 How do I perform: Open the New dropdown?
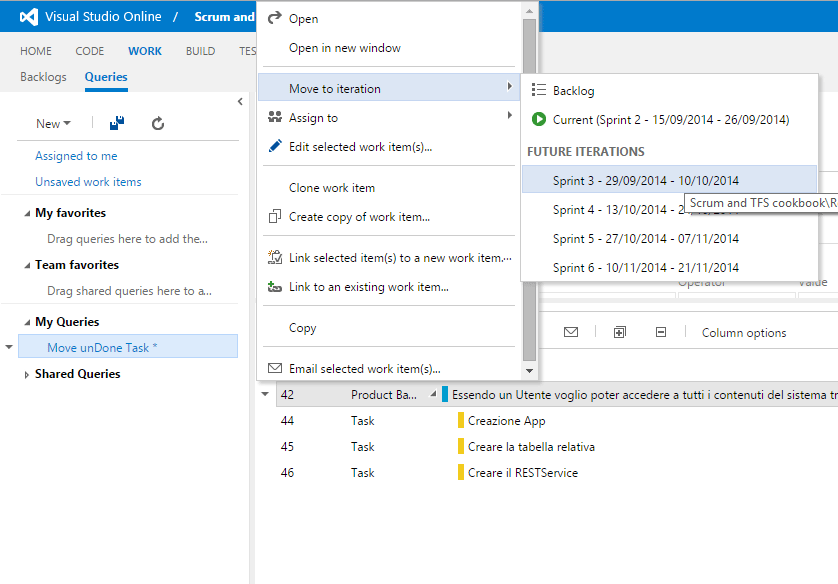click(53, 123)
